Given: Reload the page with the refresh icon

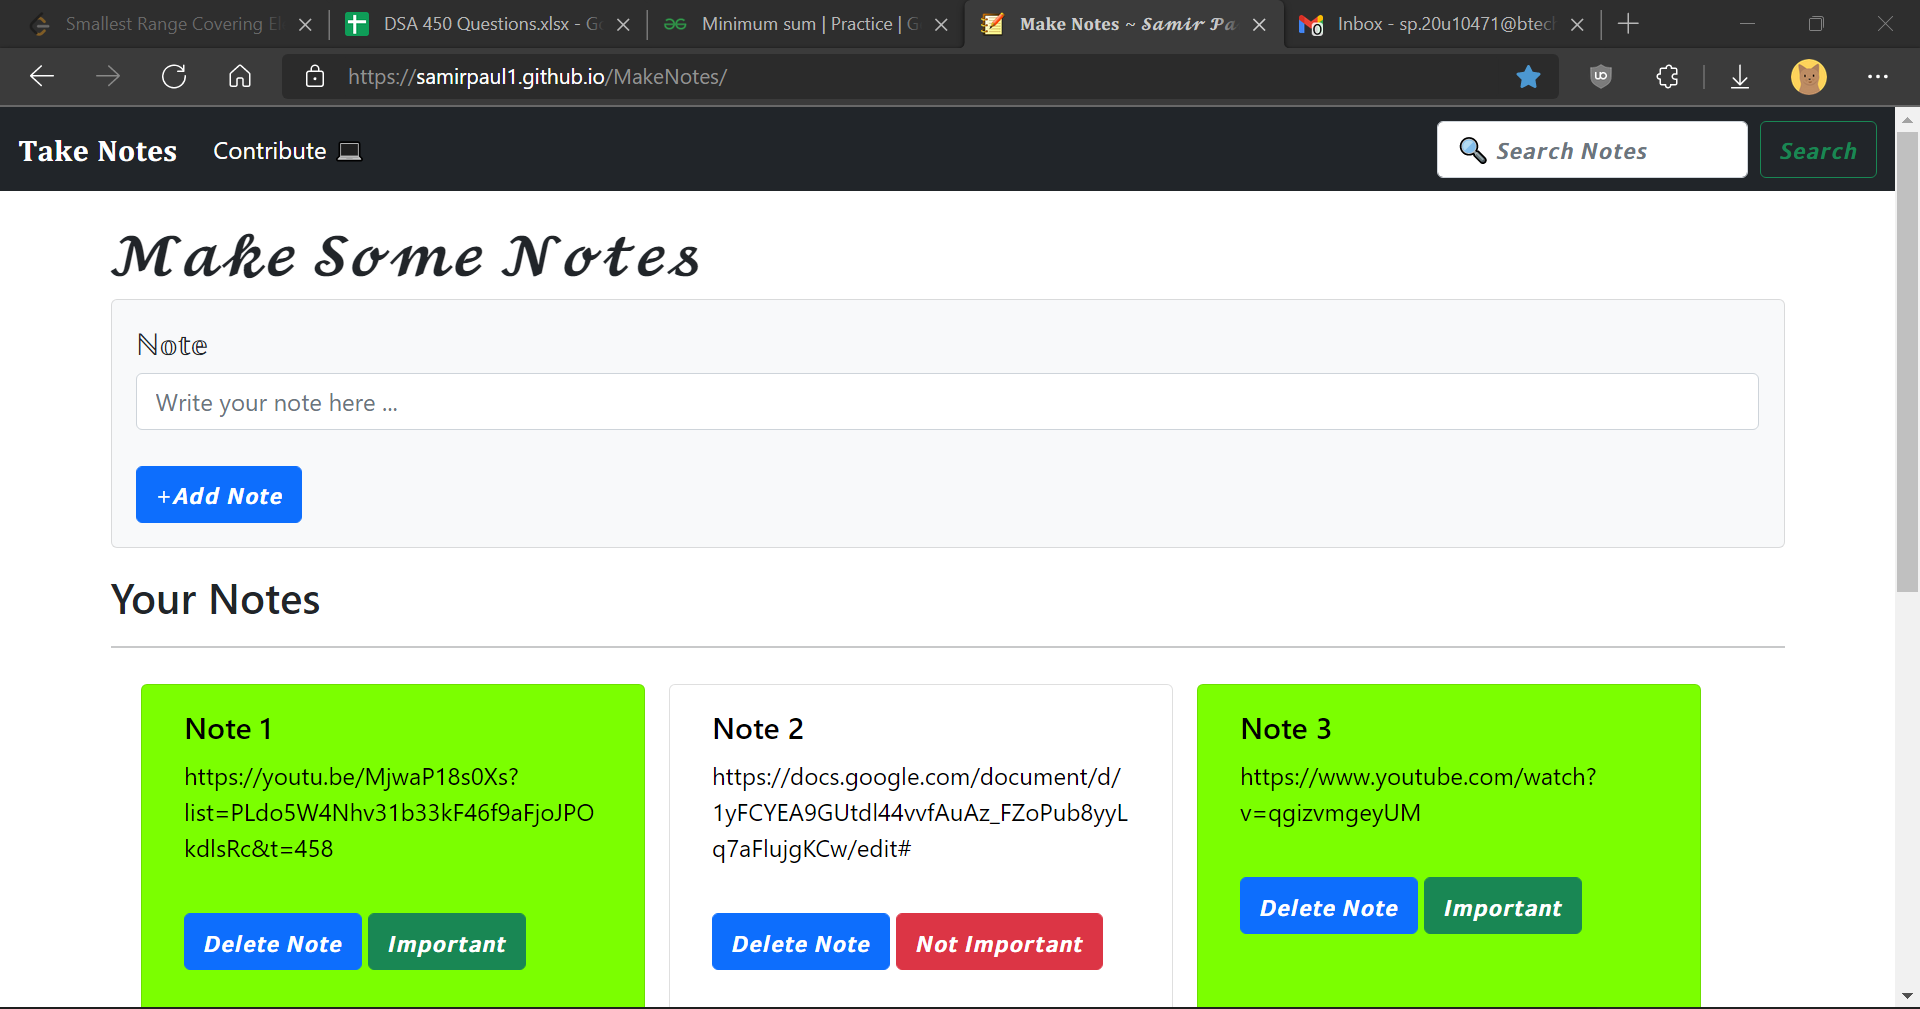Looking at the screenshot, I should (x=174, y=76).
